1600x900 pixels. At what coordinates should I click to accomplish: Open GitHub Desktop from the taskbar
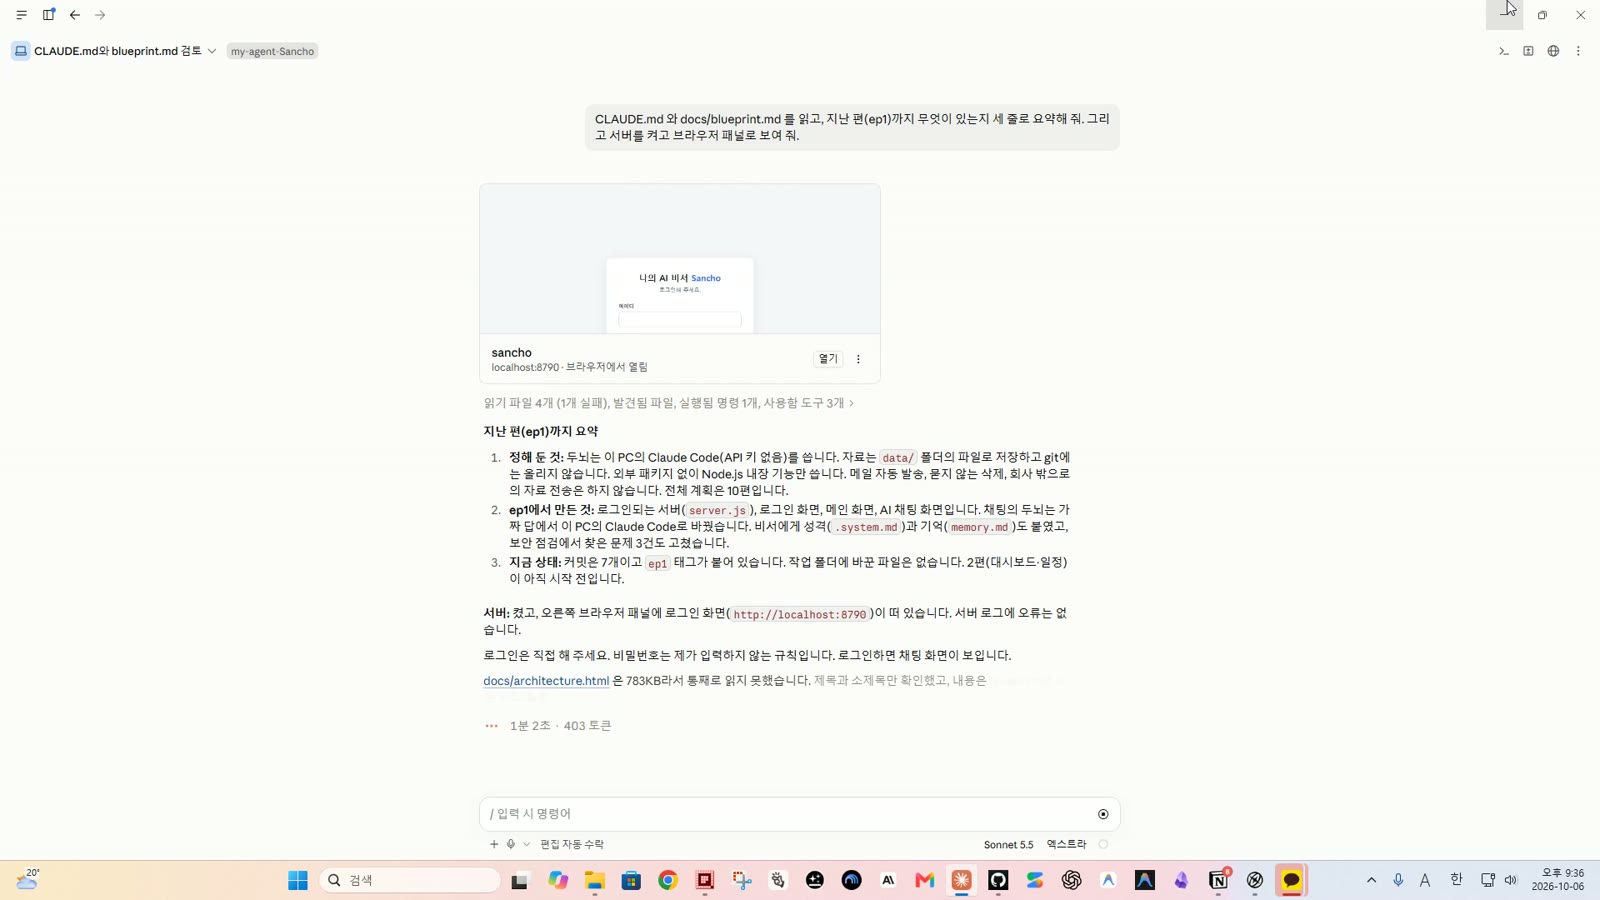click(x=998, y=880)
